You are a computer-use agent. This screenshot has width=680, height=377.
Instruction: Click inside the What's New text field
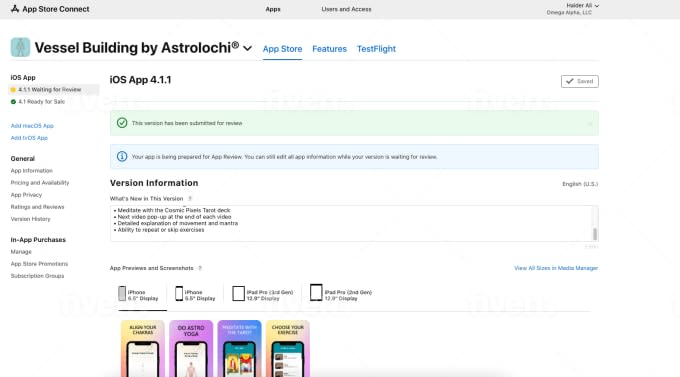click(354, 223)
